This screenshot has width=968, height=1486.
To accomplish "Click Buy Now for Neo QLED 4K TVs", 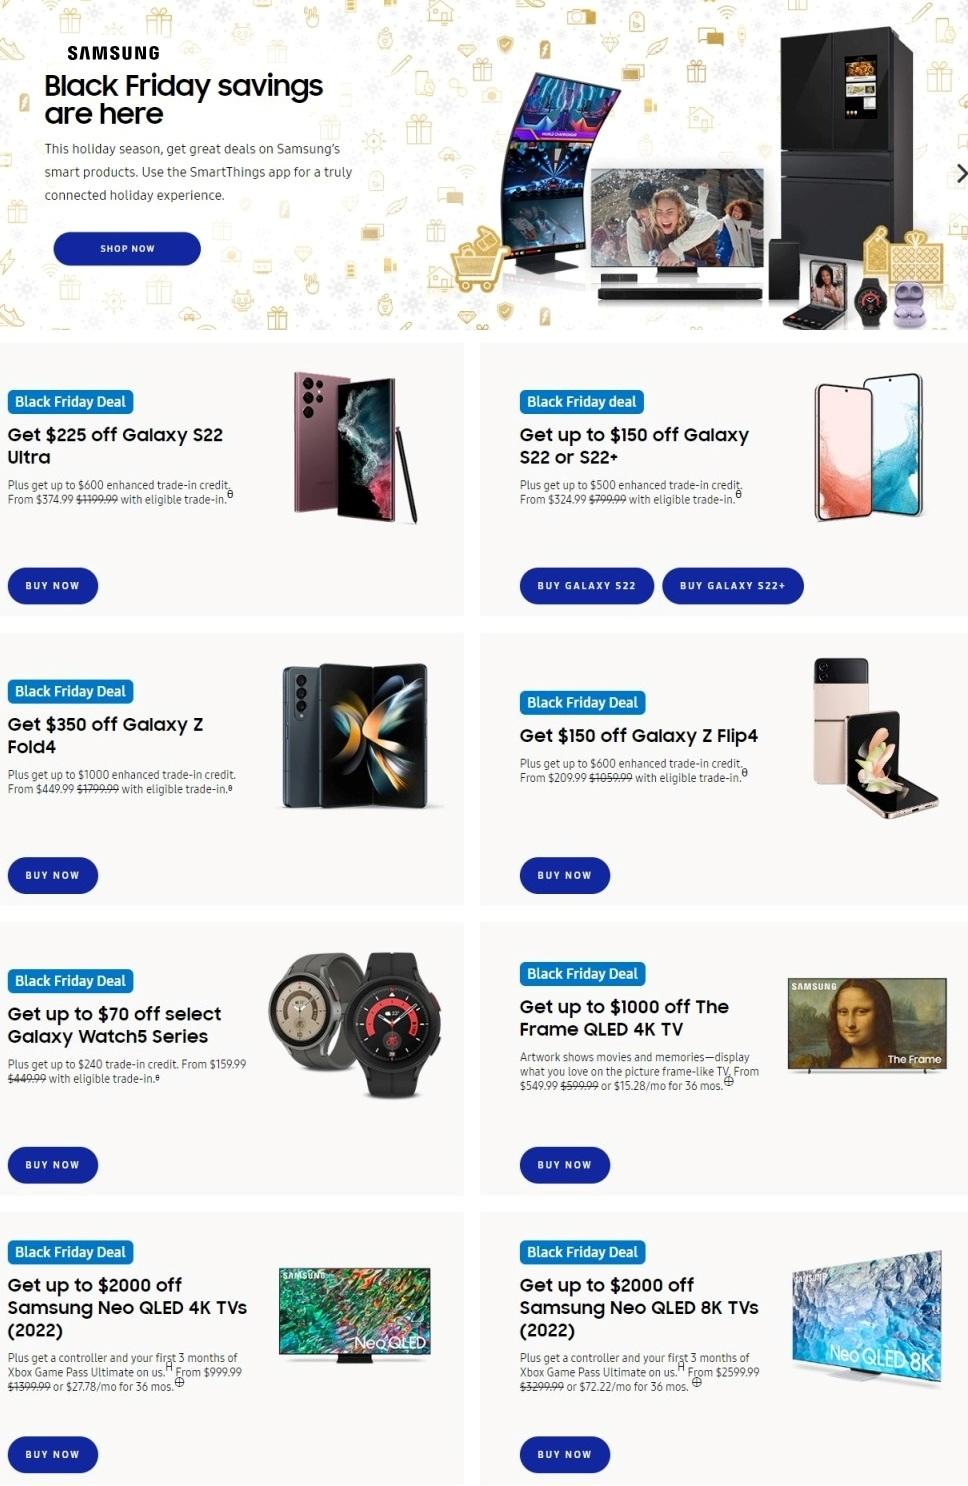I will pyautogui.click(x=53, y=1454).
